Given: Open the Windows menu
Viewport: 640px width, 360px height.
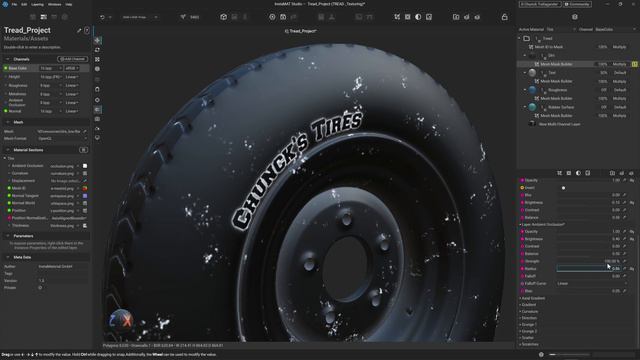Looking at the screenshot, I should (54, 4).
